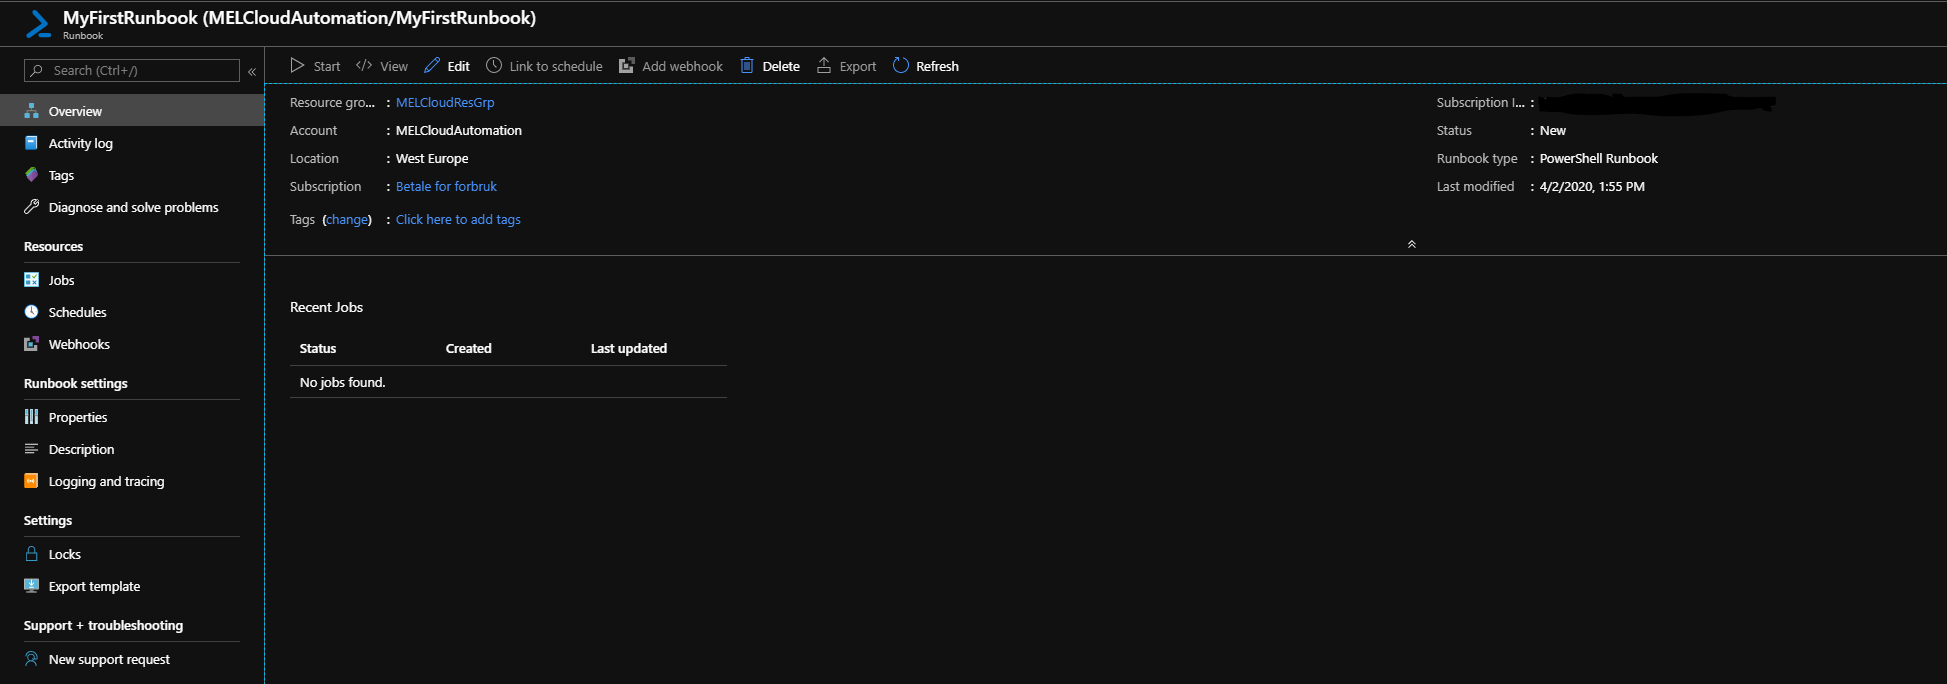Open the Tags menu item
This screenshot has height=684, width=1947.
coord(132,175)
